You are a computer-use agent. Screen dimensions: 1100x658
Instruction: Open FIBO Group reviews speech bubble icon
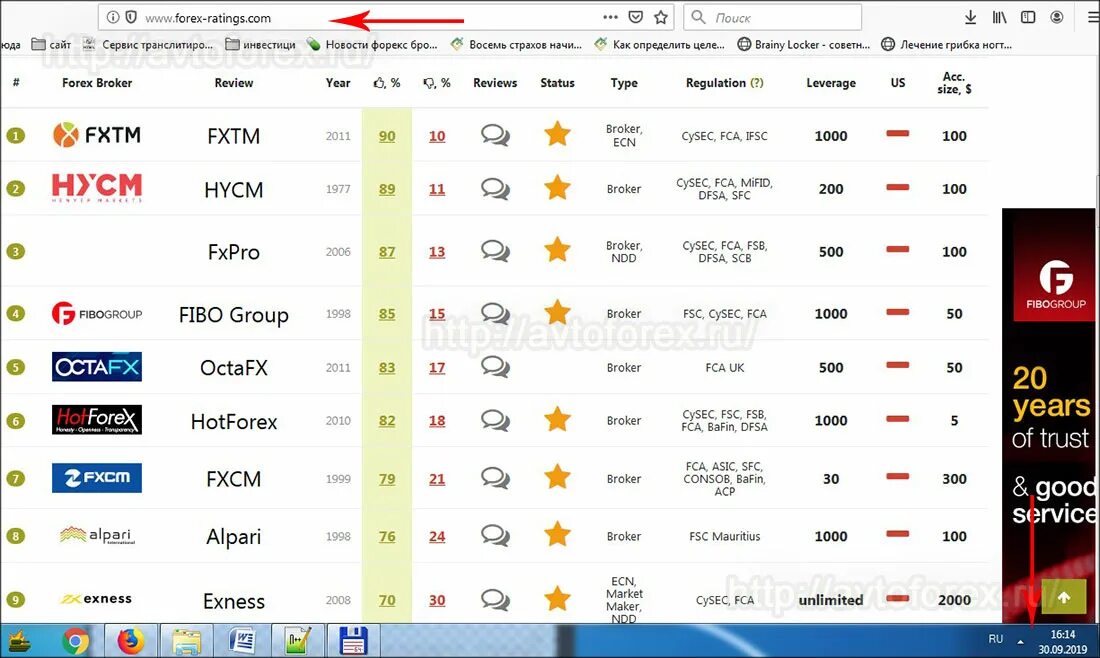[495, 313]
